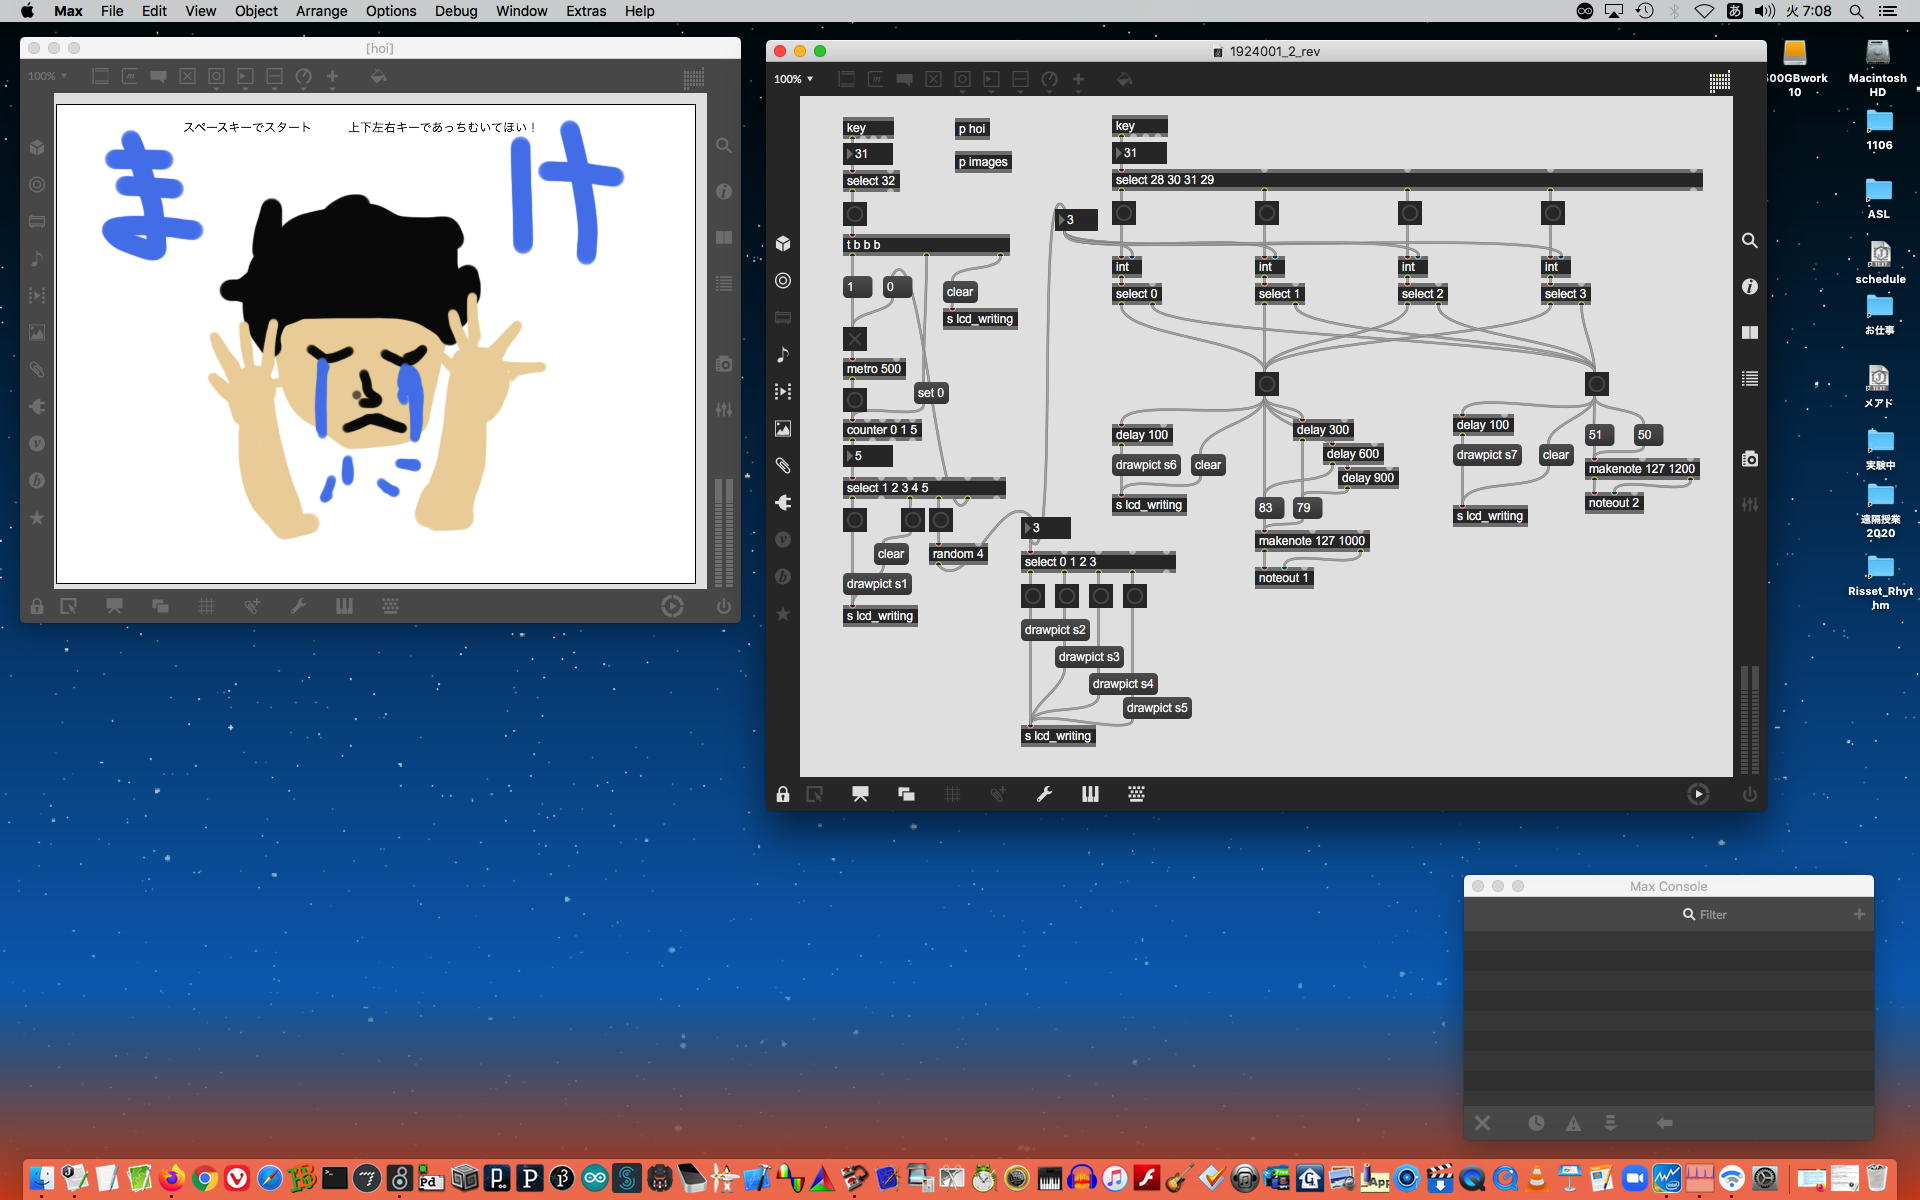Click the lock icon in 1924001_2_rev patcher
Viewport: 1920px width, 1200px height.
tap(783, 794)
